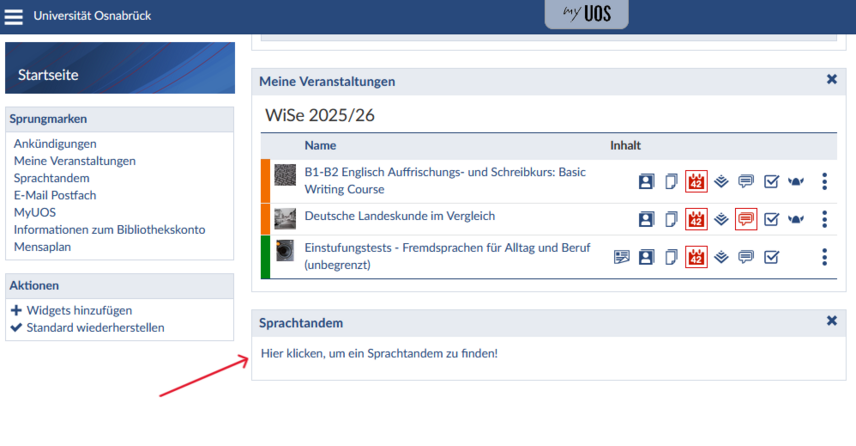Close the Sprachtandem widget
The image size is (856, 446).
coord(831,321)
